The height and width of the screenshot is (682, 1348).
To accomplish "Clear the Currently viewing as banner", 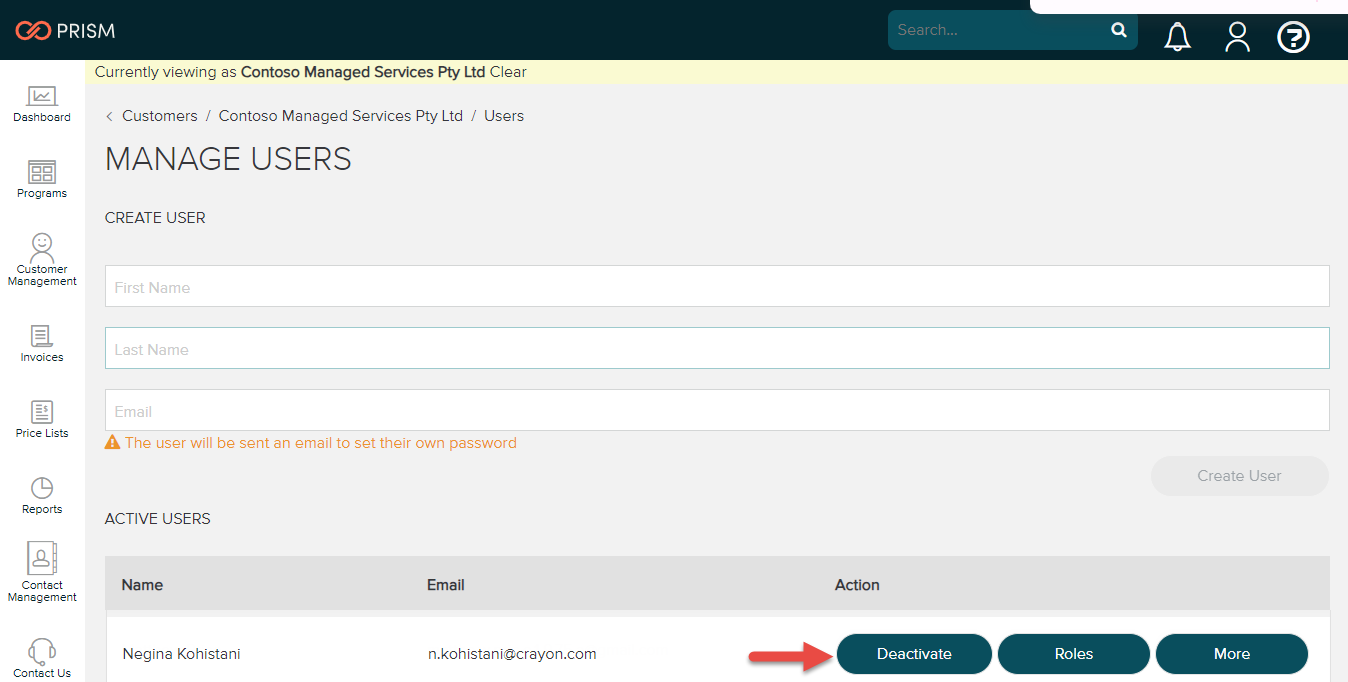I will tap(507, 72).
